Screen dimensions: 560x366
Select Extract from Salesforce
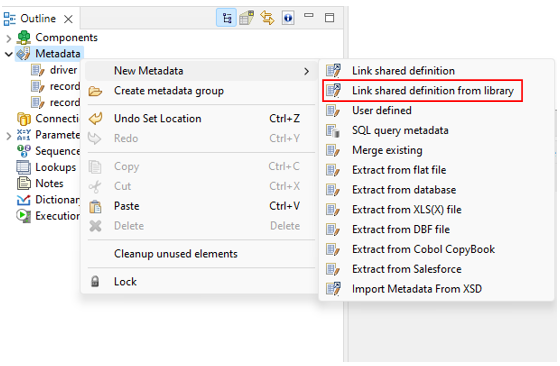436,269
